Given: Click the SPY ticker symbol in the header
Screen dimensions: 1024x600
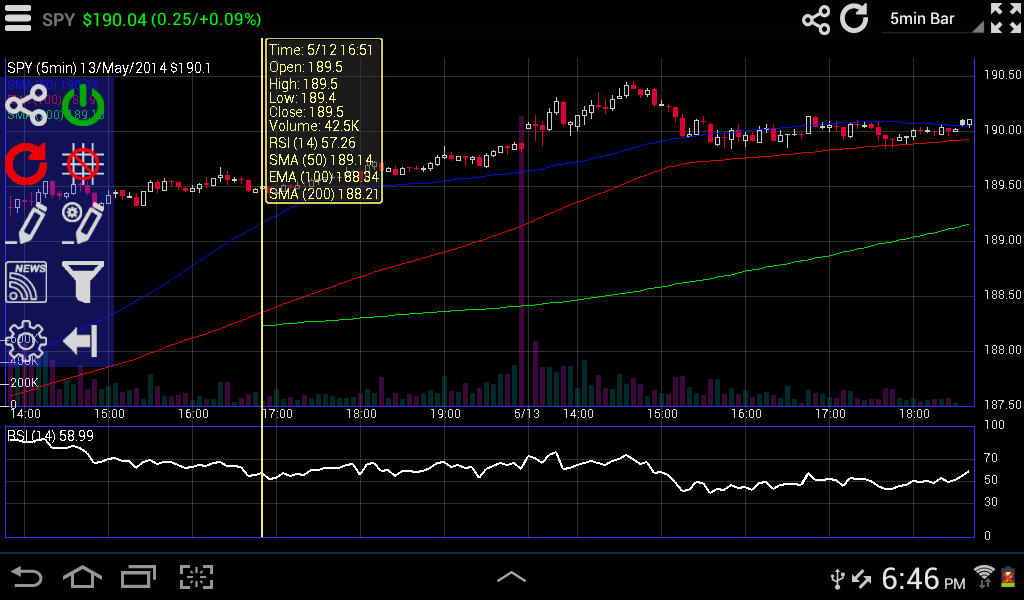Looking at the screenshot, I should click(59, 20).
